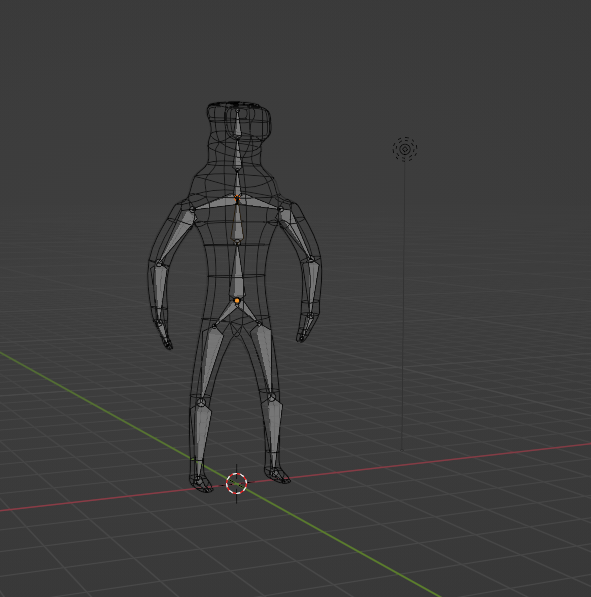Select the upper arm bone on view's left
Viewport: 591px width, 597px height.
click(x=177, y=235)
